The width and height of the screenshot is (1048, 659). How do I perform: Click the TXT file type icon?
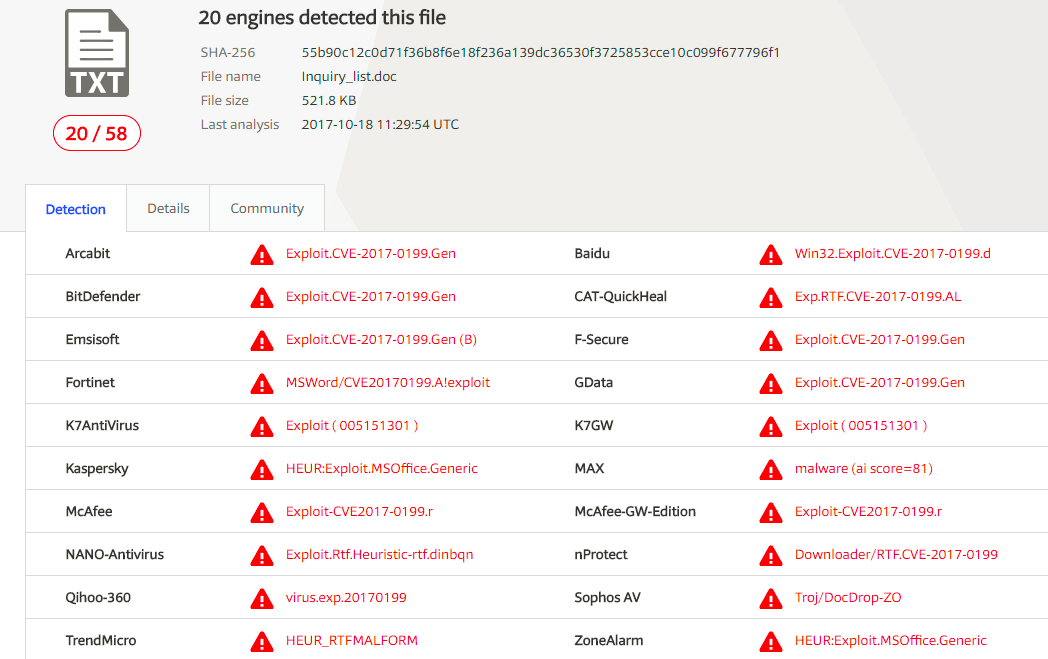(97, 53)
